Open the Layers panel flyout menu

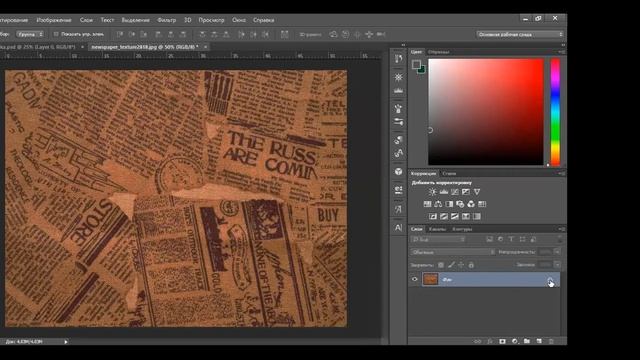pyautogui.click(x=562, y=229)
